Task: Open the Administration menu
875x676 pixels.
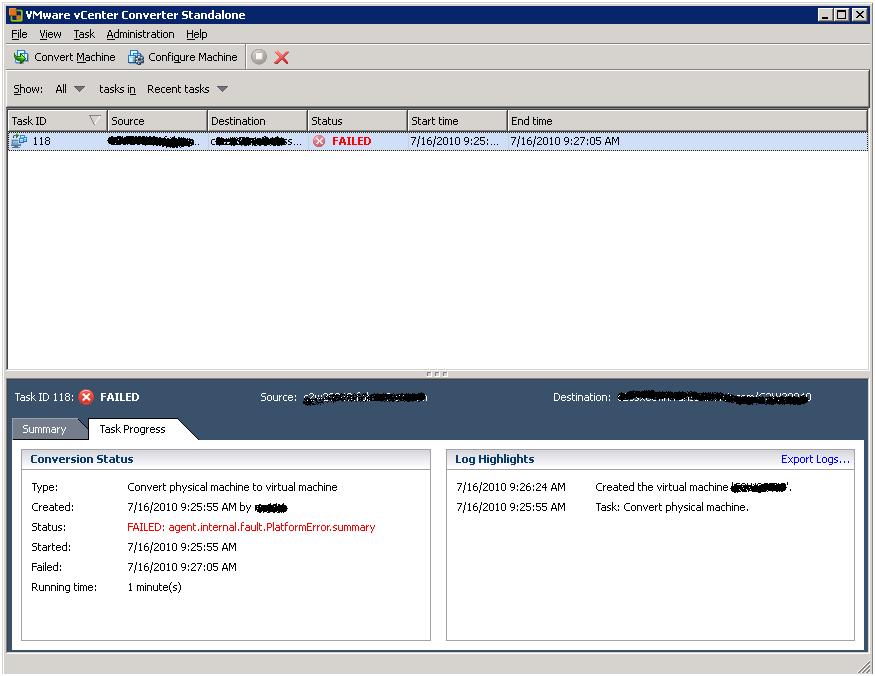Action: [x=140, y=33]
